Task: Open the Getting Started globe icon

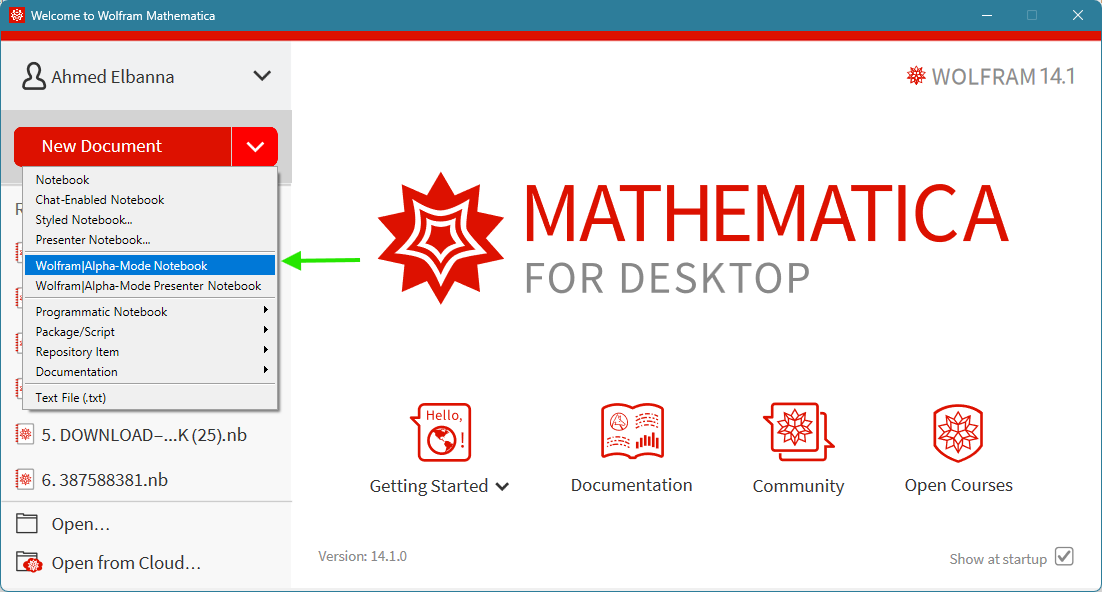Action: (x=441, y=432)
